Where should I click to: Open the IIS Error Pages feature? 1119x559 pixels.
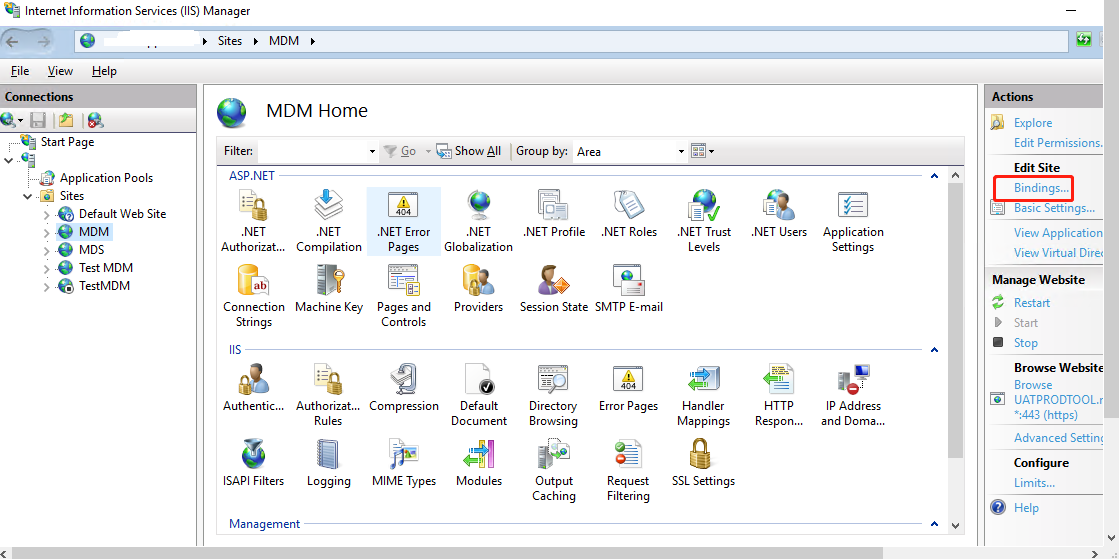pos(628,388)
